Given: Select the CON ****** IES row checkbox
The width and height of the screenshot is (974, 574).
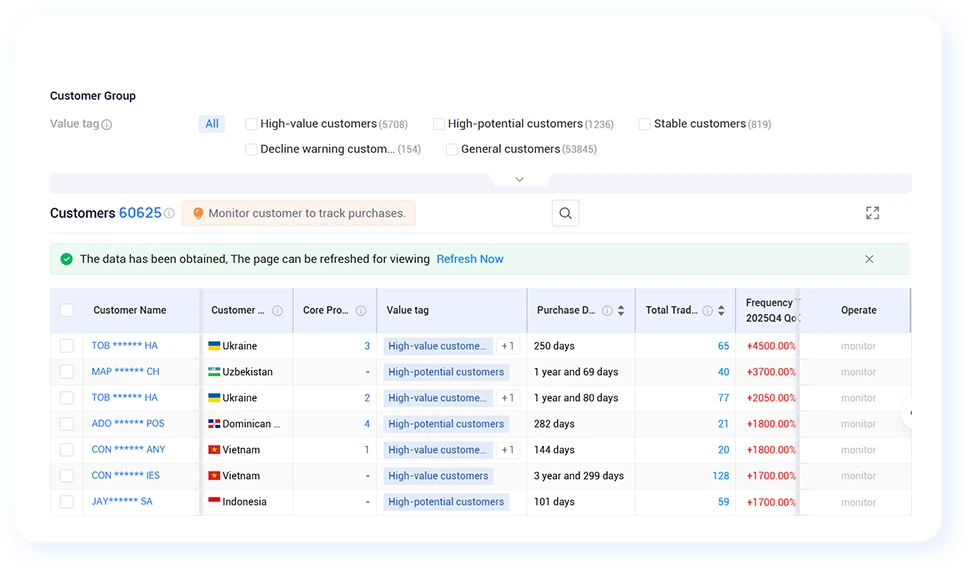Looking at the screenshot, I should click(x=66, y=476).
